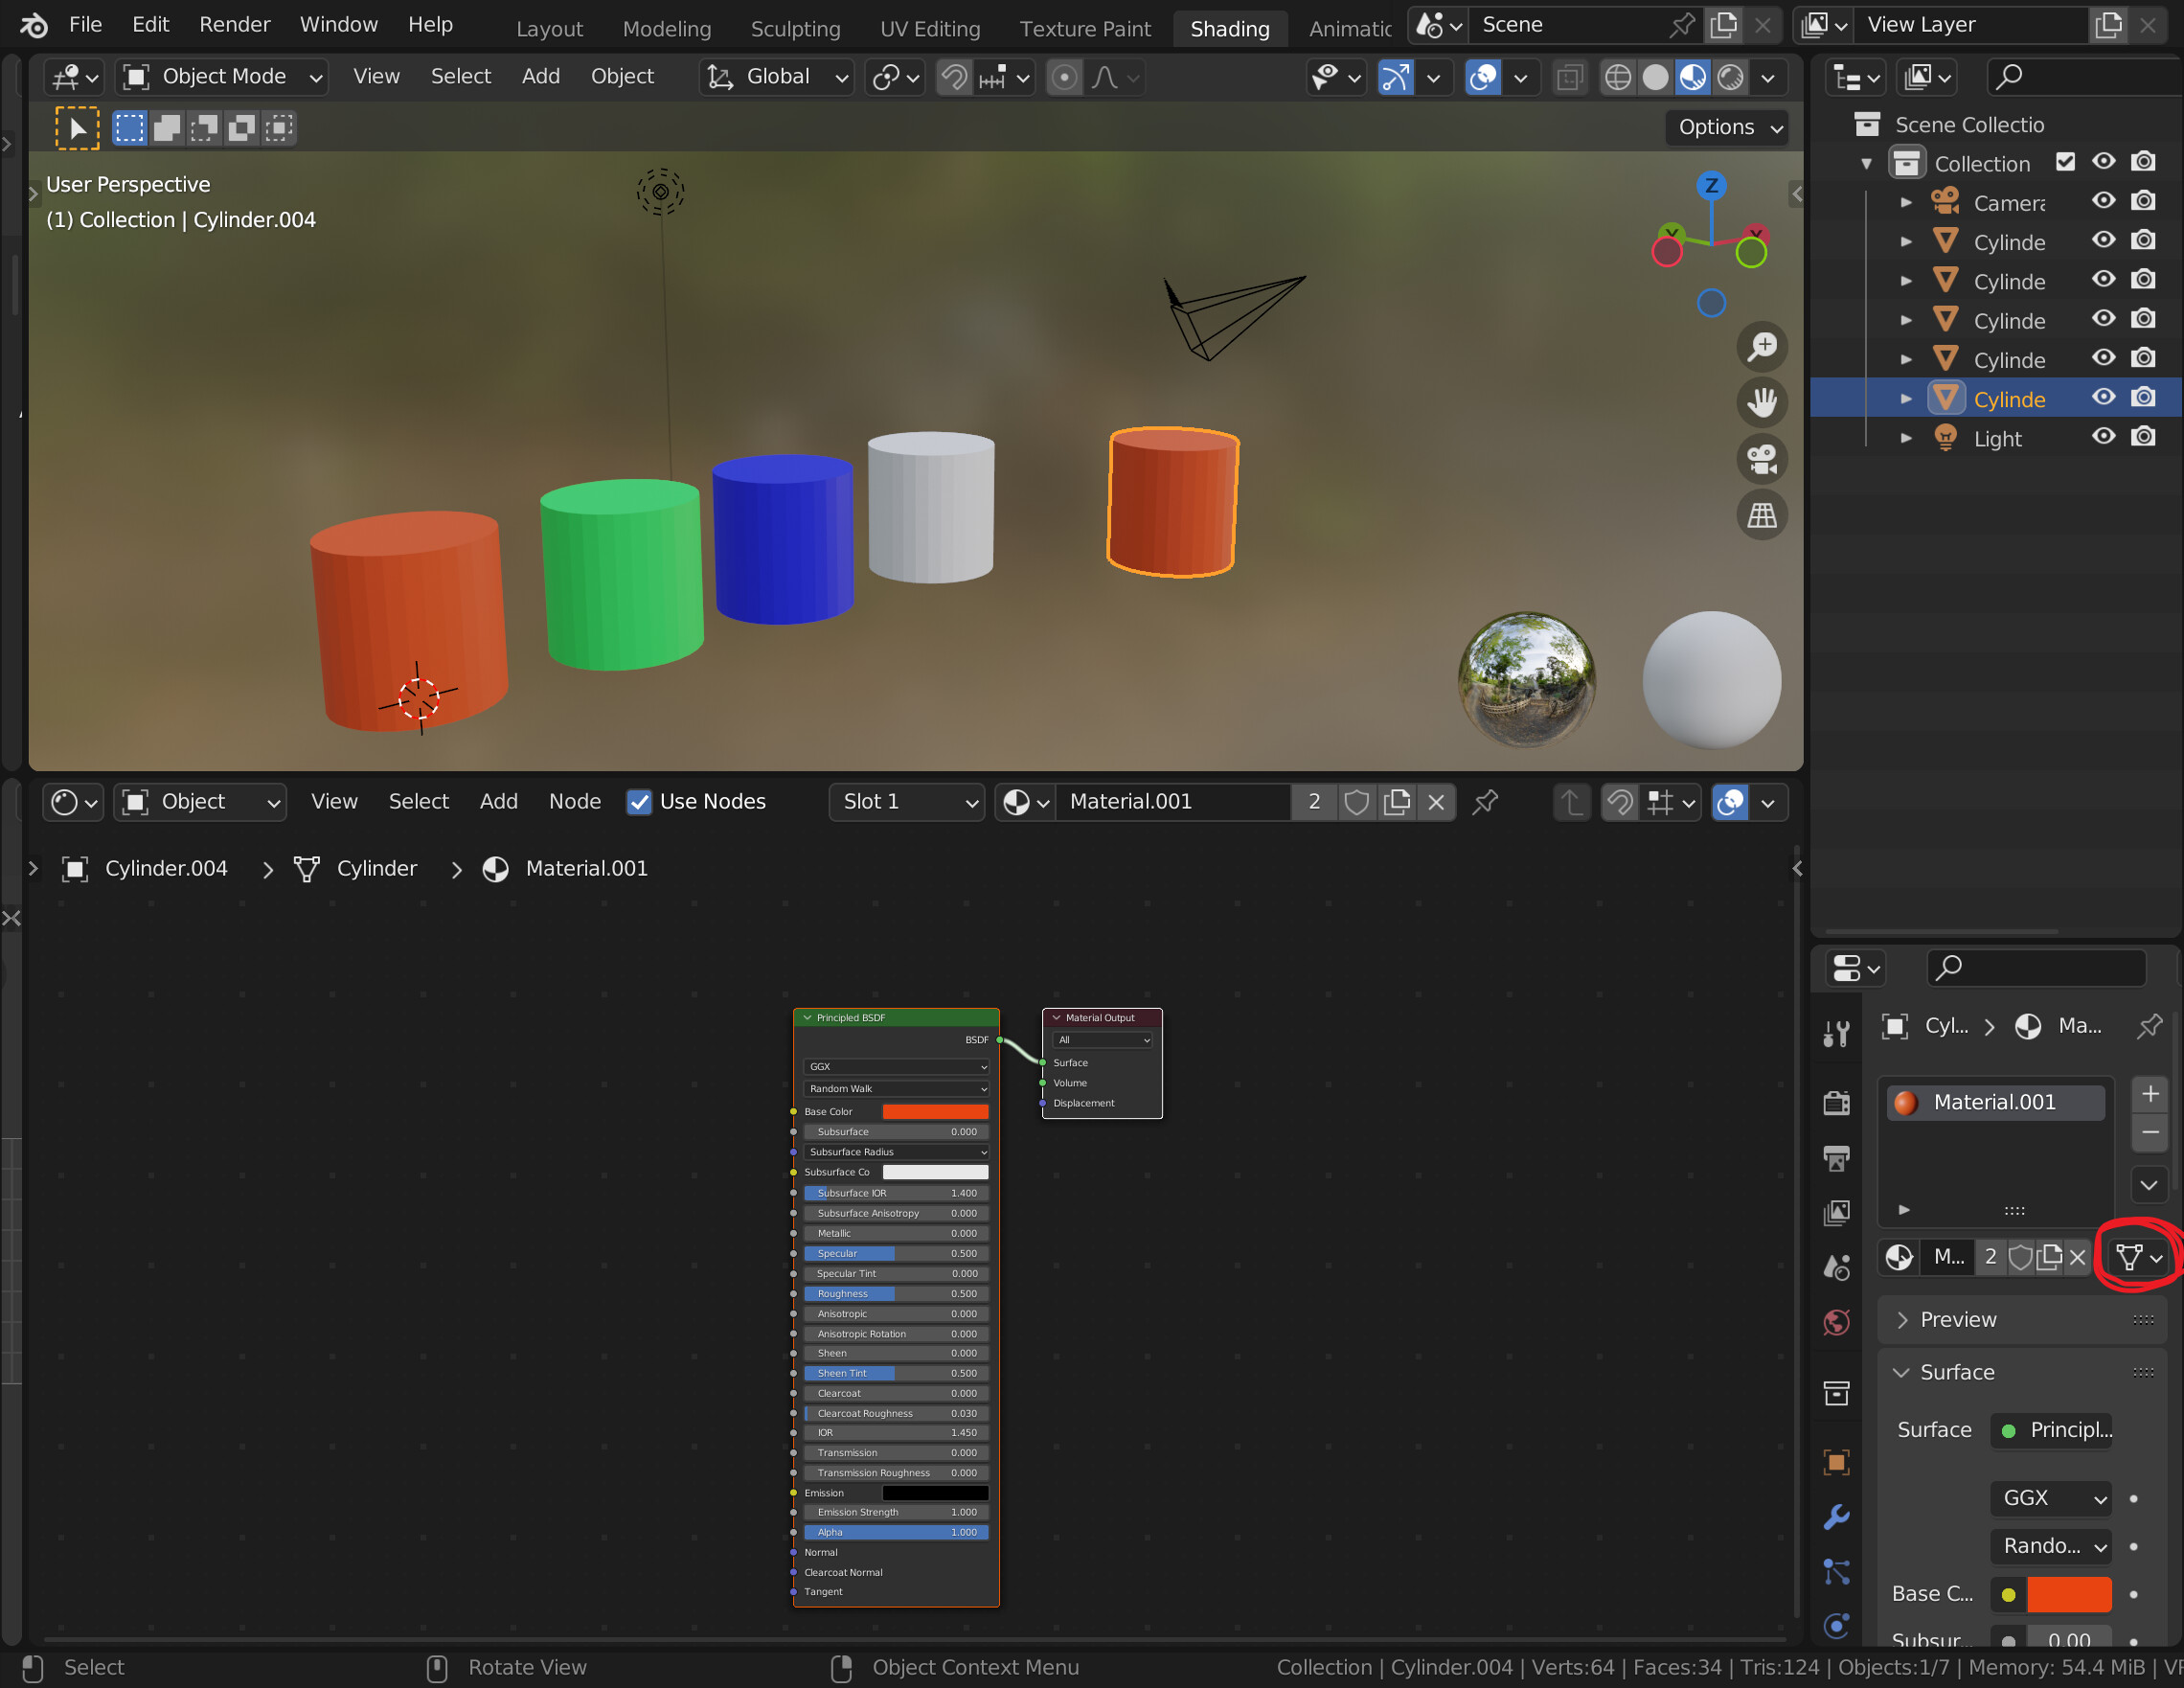Open the Render menu
Viewport: 2184px width, 1688px height.
pyautogui.click(x=234, y=25)
